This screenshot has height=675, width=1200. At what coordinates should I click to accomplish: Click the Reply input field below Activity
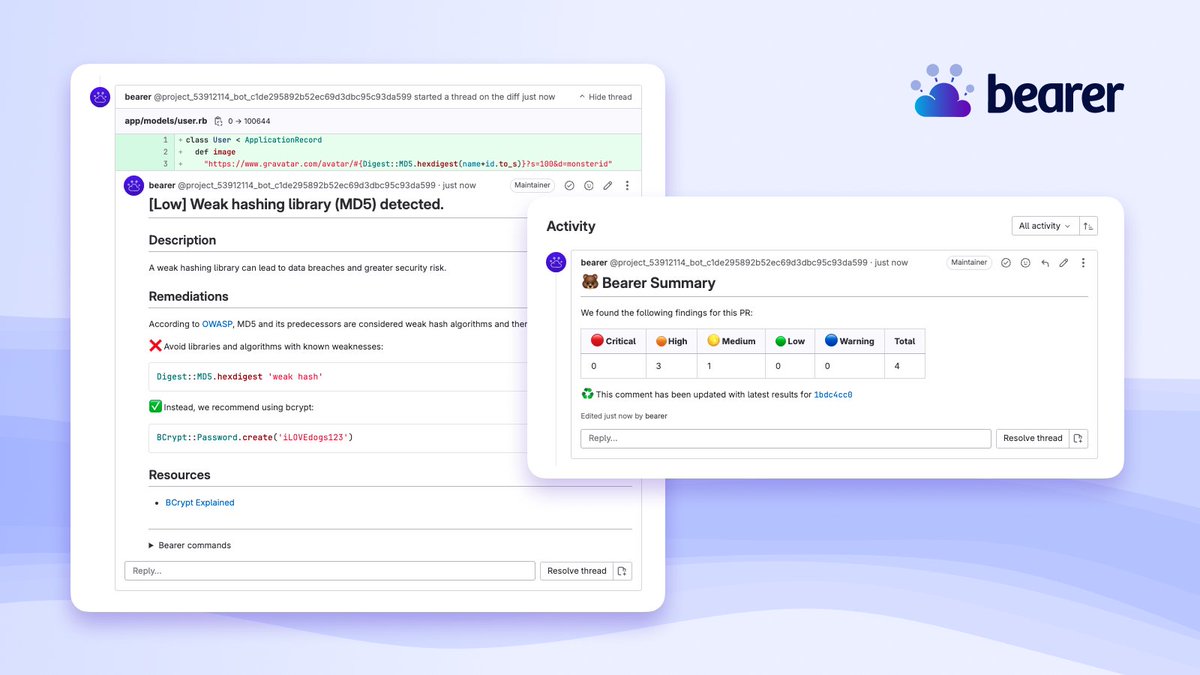pos(784,438)
